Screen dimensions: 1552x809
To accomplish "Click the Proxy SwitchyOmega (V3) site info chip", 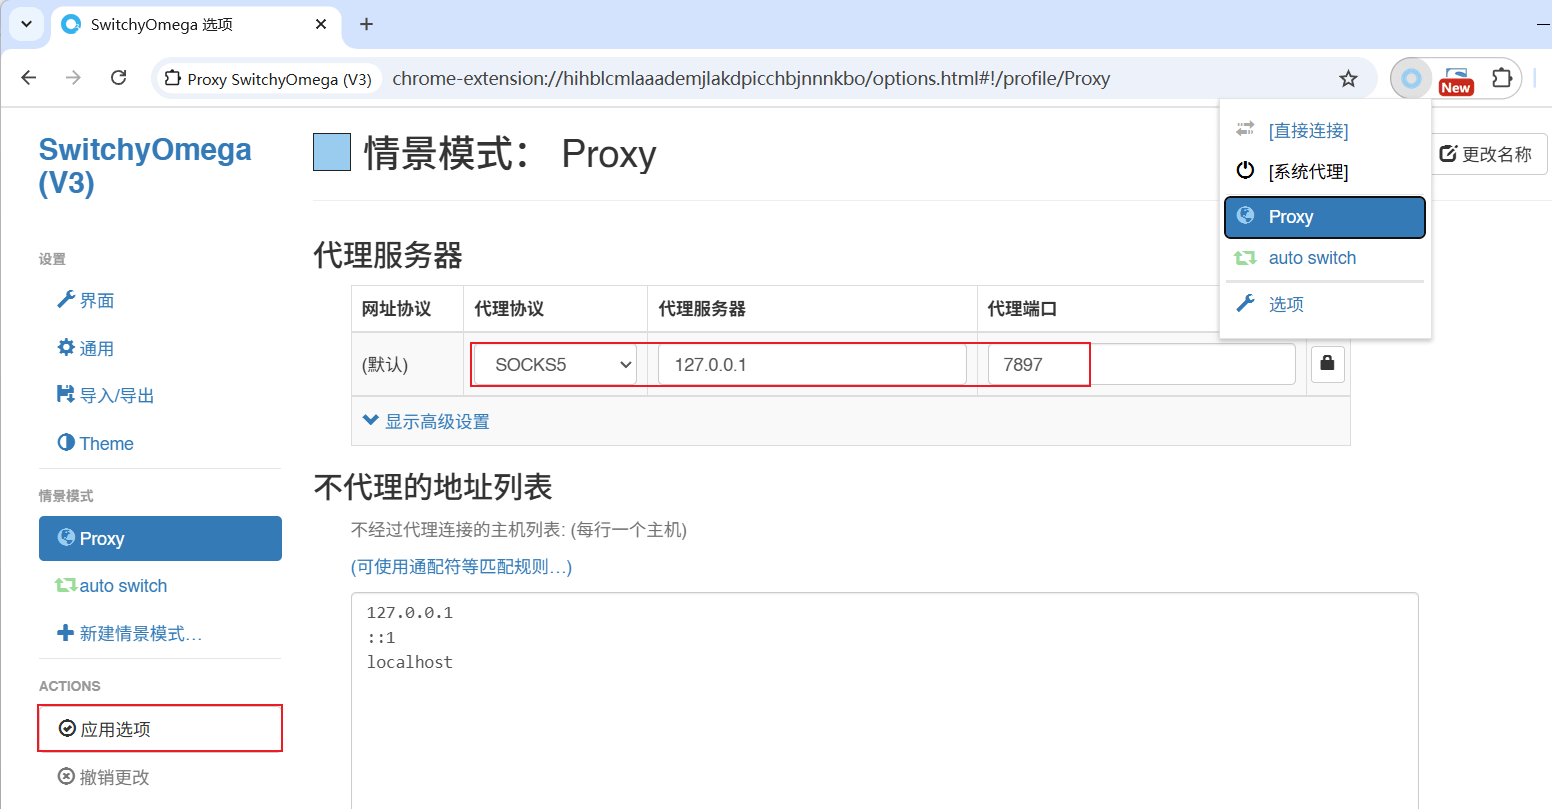I will [x=267, y=79].
